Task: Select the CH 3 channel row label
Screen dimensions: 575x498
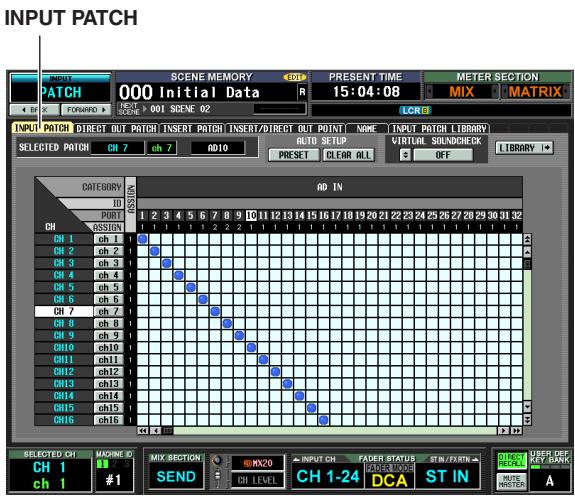Action: 63,263
